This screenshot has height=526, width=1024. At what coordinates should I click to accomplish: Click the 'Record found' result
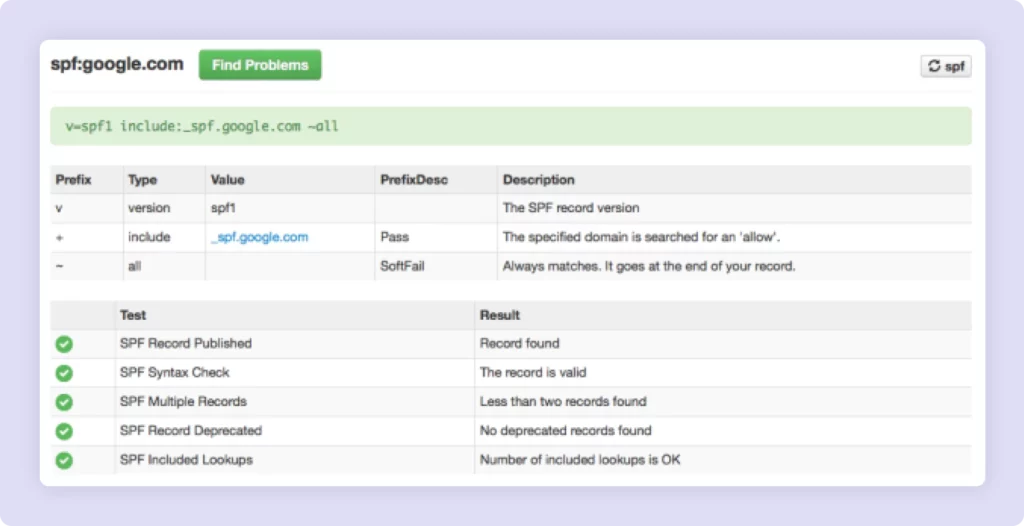[x=519, y=344]
